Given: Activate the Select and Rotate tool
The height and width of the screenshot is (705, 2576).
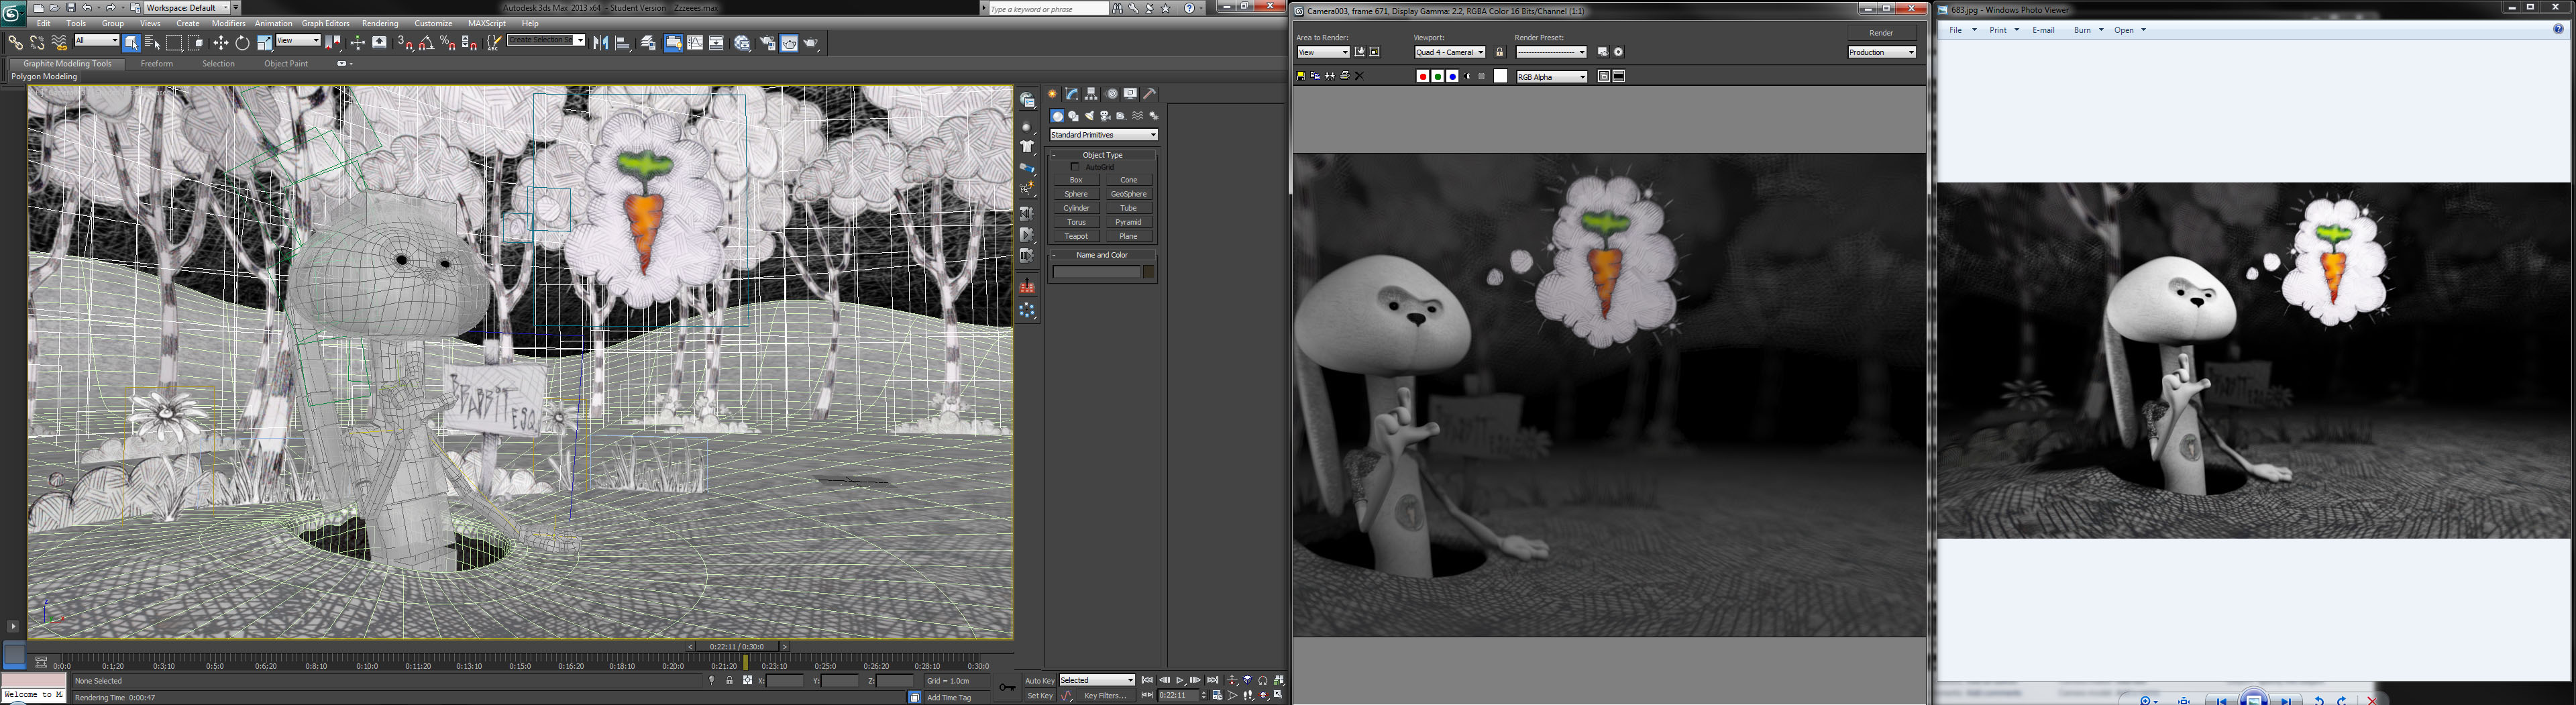Looking at the screenshot, I should point(242,43).
